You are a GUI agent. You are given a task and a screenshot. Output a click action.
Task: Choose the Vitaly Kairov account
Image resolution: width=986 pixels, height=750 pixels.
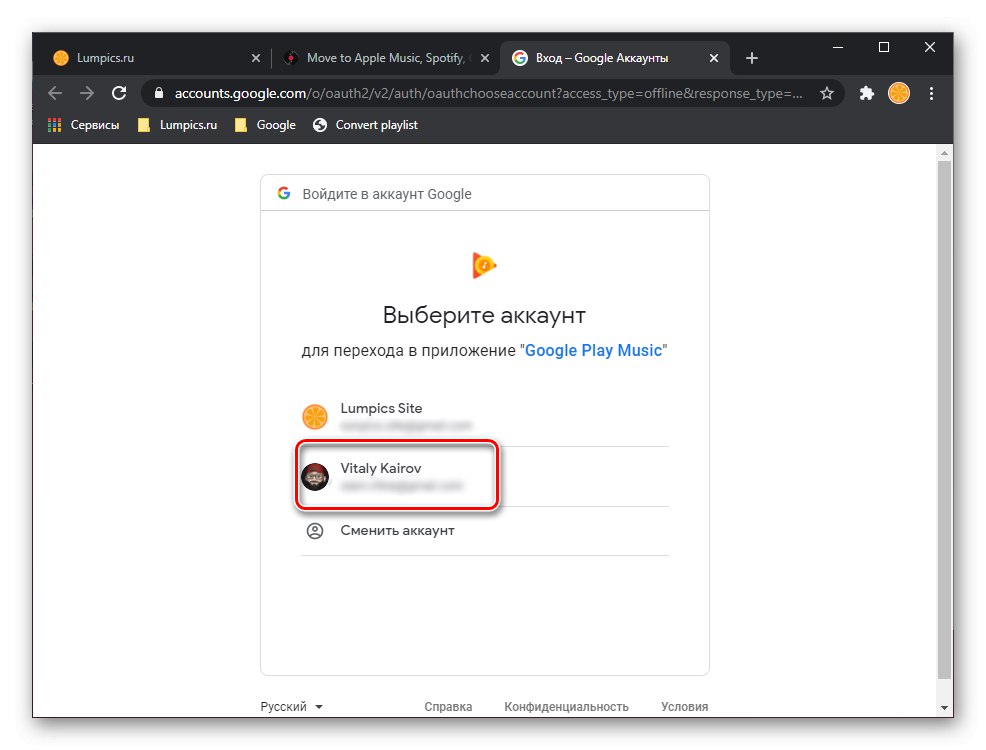(484, 477)
